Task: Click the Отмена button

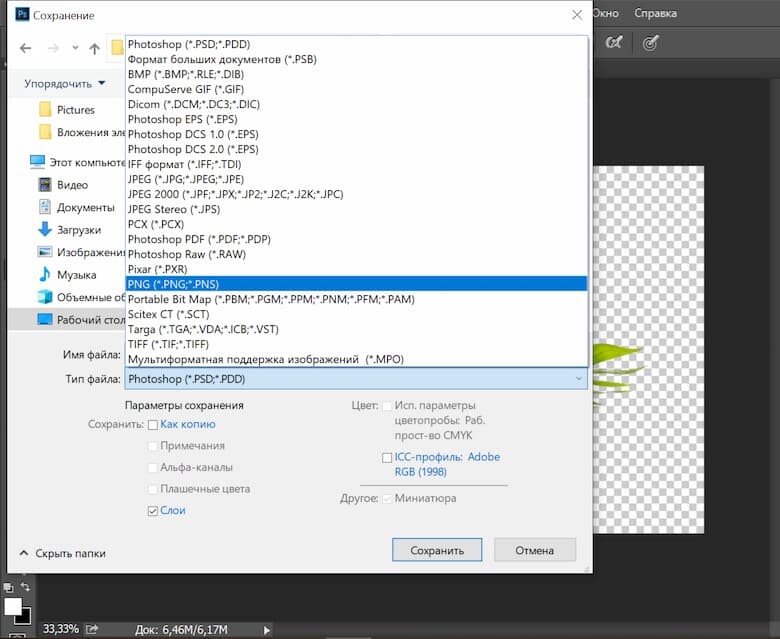Action: tap(534, 550)
